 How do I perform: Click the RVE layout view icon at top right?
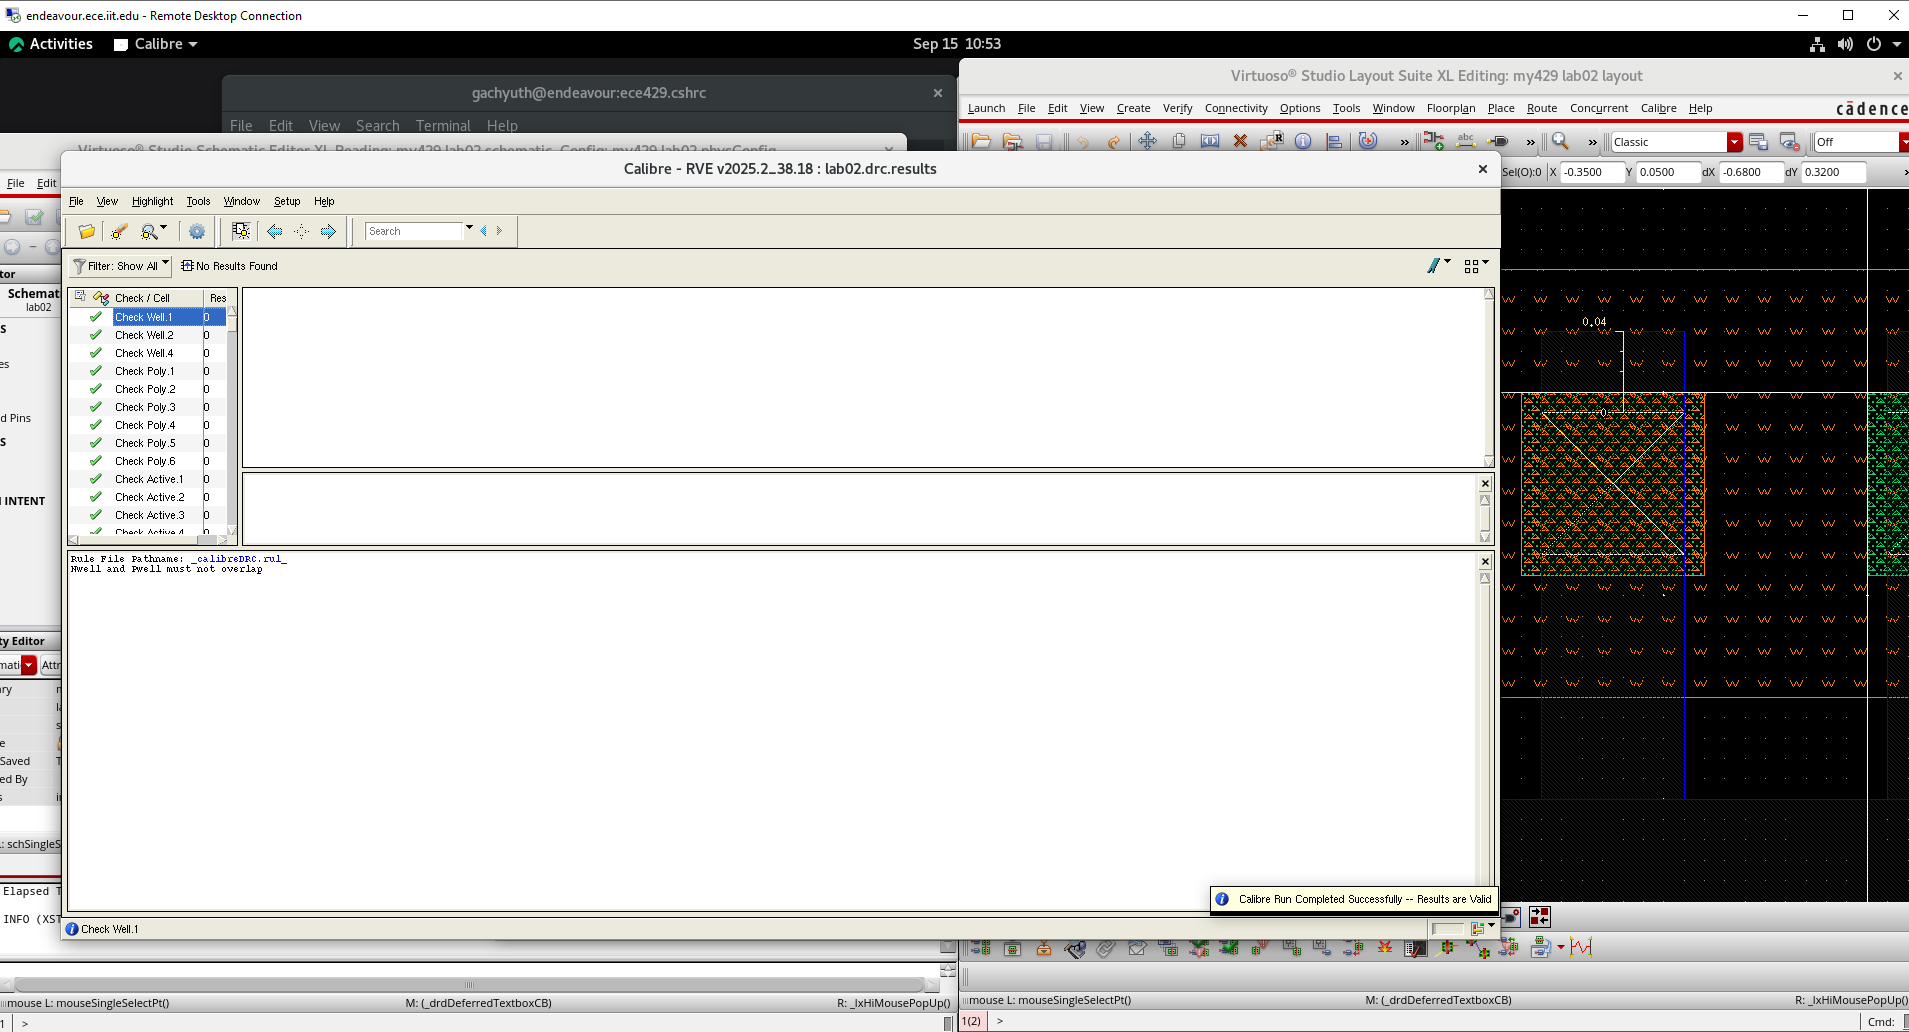[x=1471, y=266]
